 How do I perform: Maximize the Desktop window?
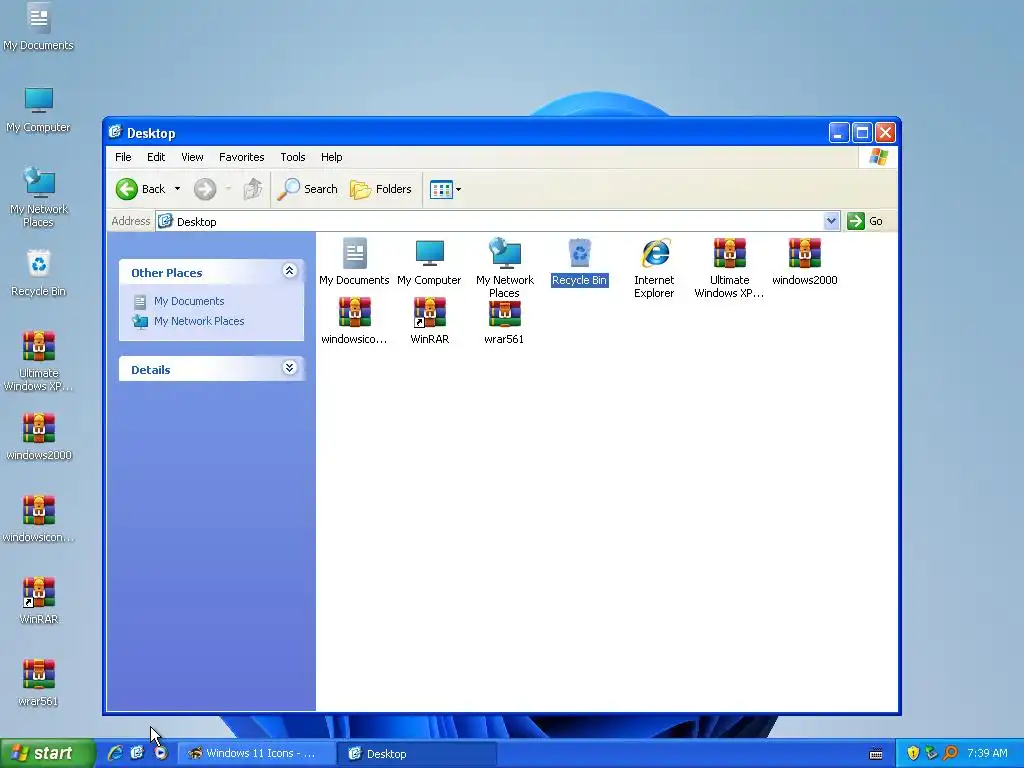pos(862,133)
